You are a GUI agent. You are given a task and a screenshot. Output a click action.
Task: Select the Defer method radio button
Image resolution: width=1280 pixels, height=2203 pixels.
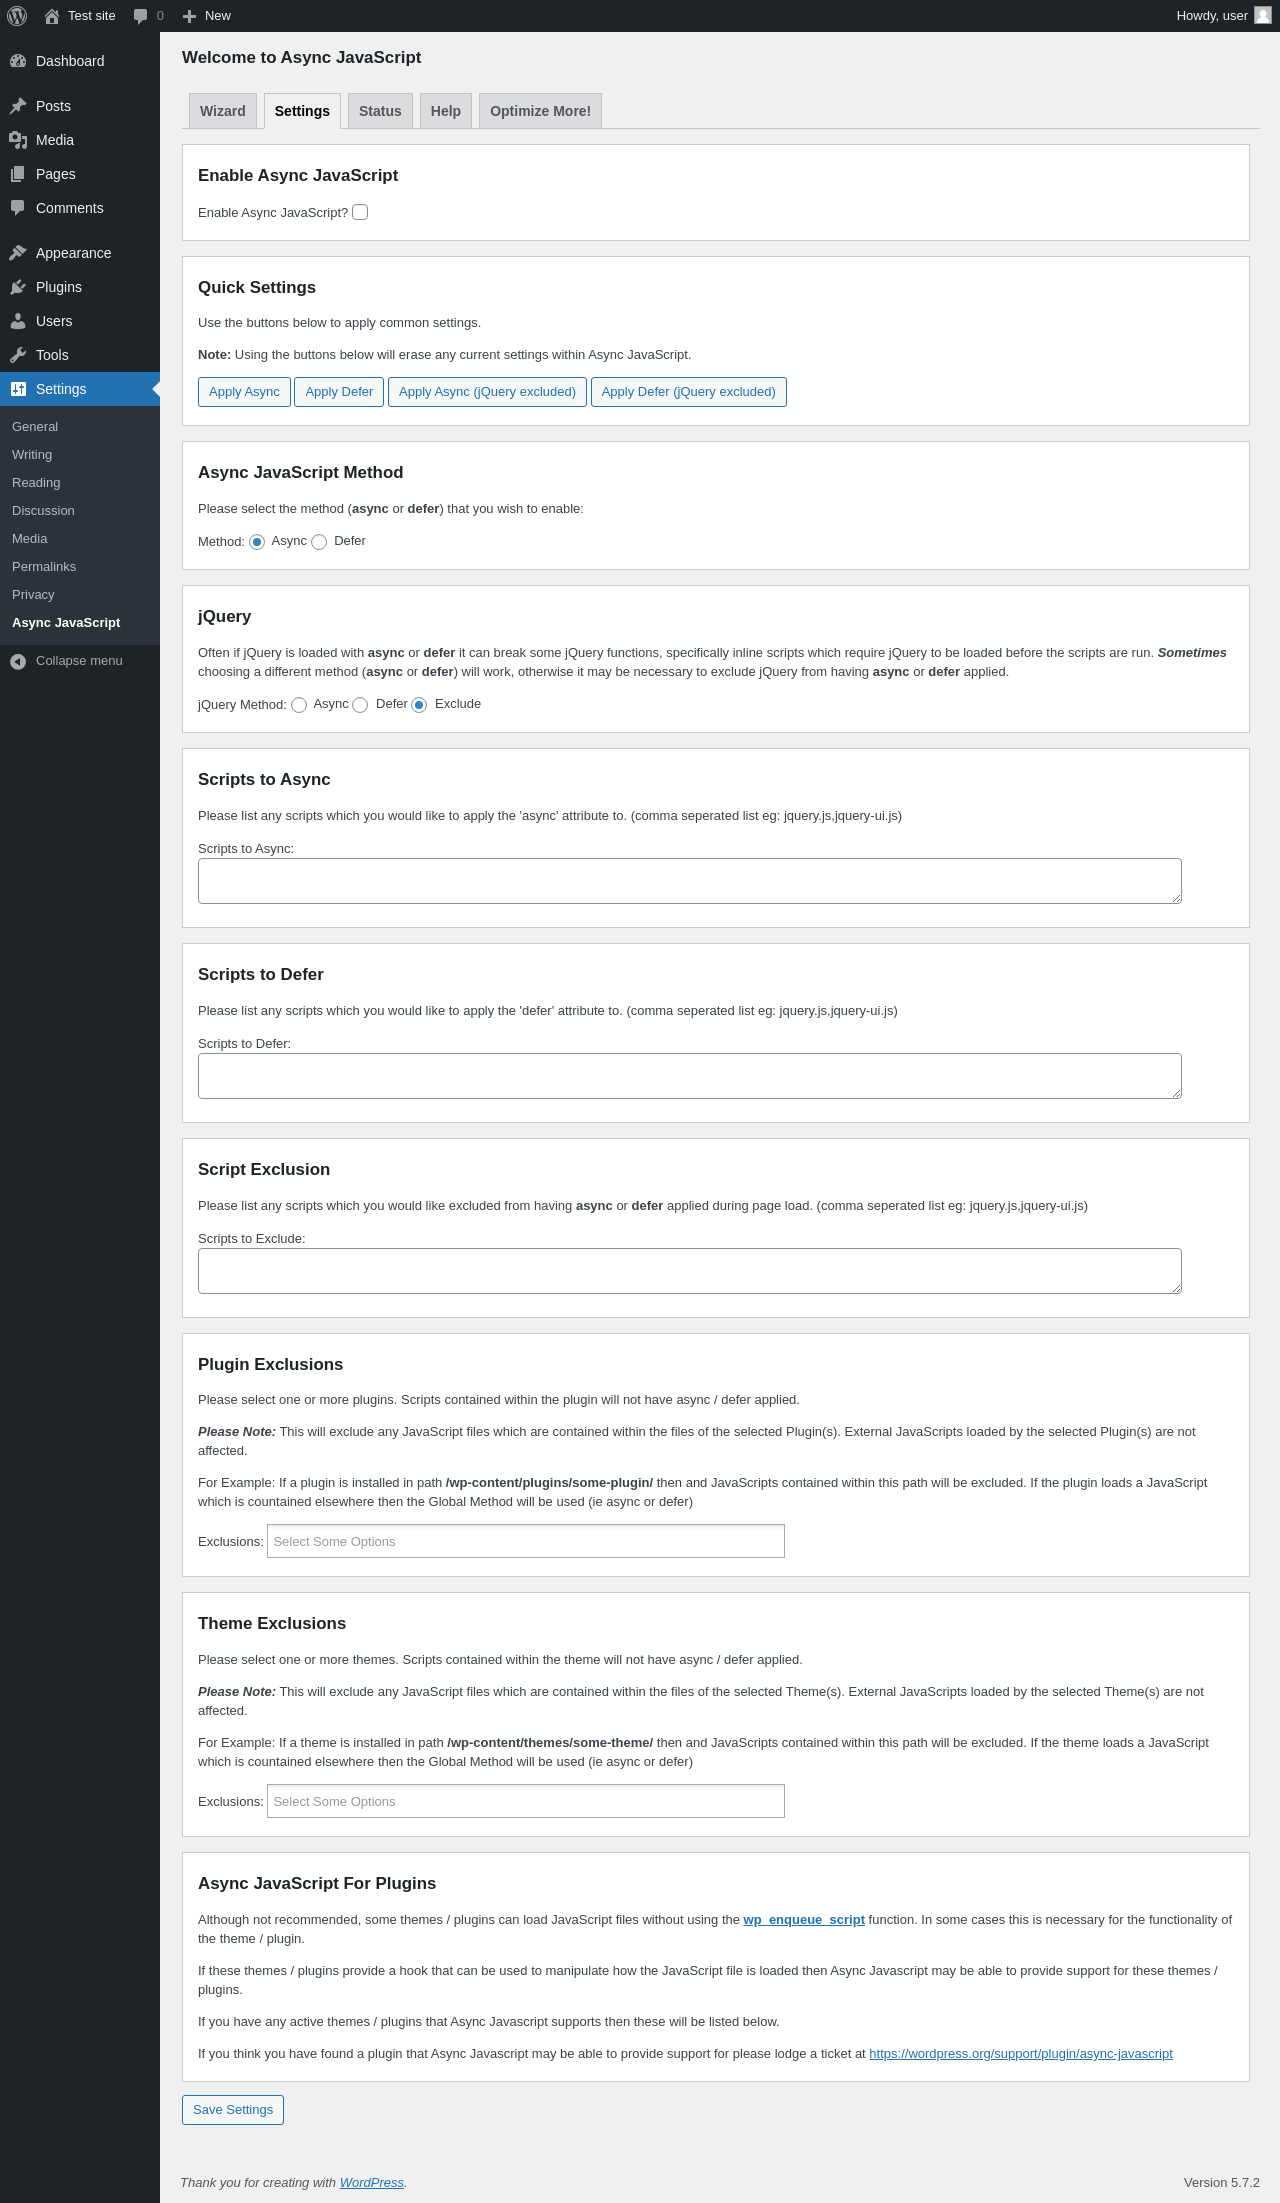(319, 542)
